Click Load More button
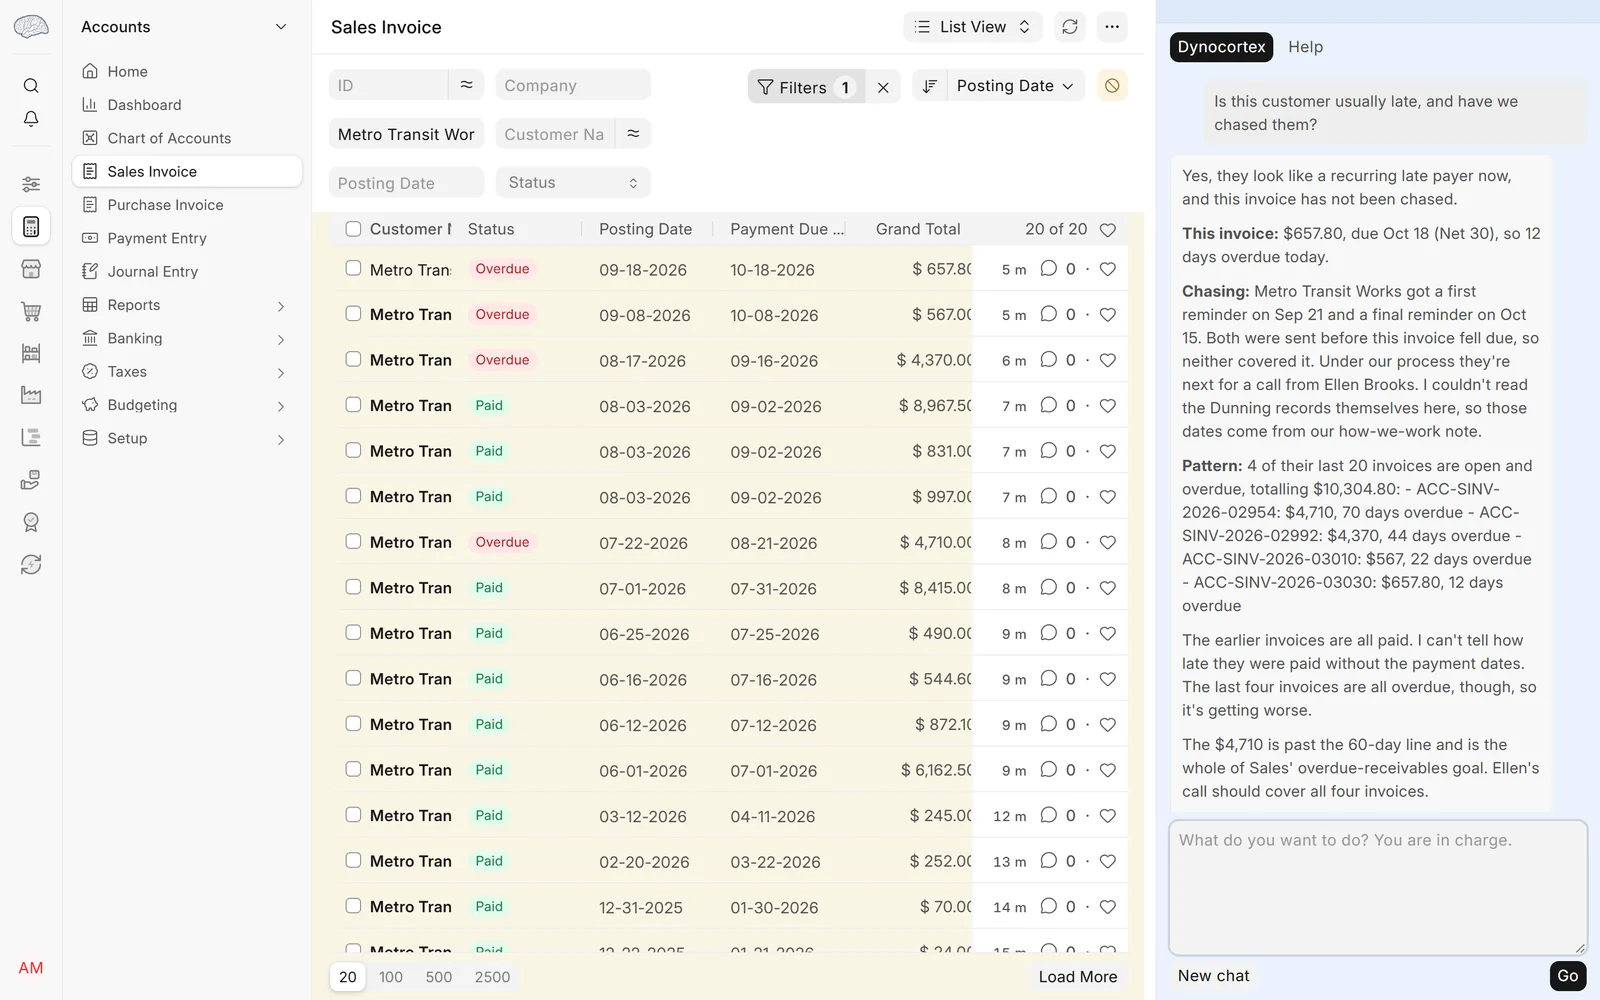Screen dimensions: 1600x1000 (1078, 977)
